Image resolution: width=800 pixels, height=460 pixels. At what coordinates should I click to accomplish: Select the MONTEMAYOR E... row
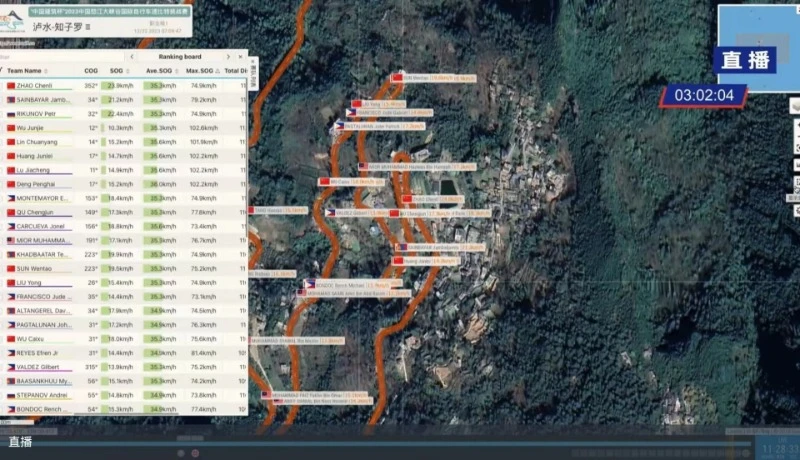coord(123,198)
